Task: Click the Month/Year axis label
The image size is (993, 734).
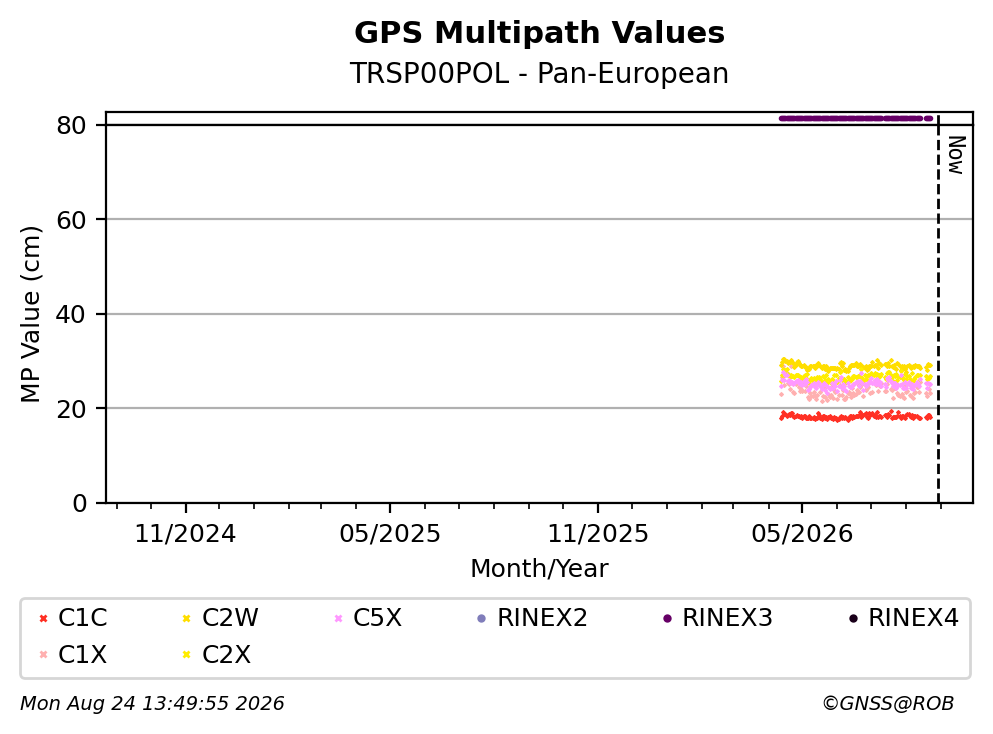Action: pyautogui.click(x=539, y=569)
